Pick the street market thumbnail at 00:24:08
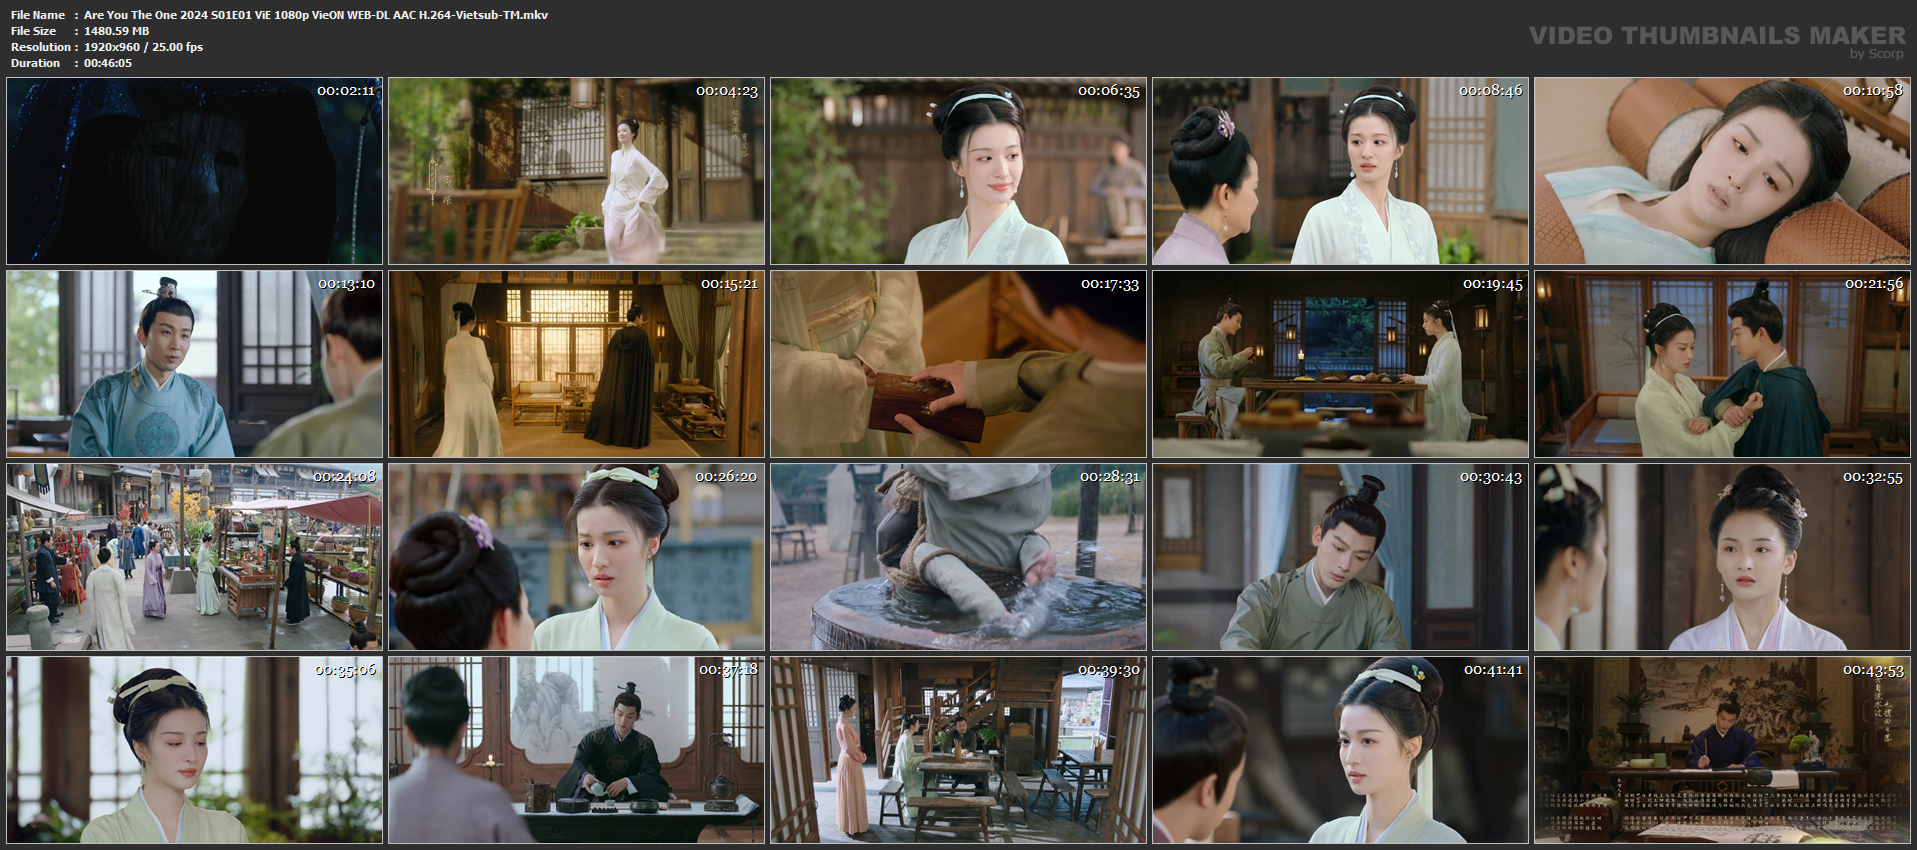The width and height of the screenshot is (1917, 850). [x=194, y=557]
